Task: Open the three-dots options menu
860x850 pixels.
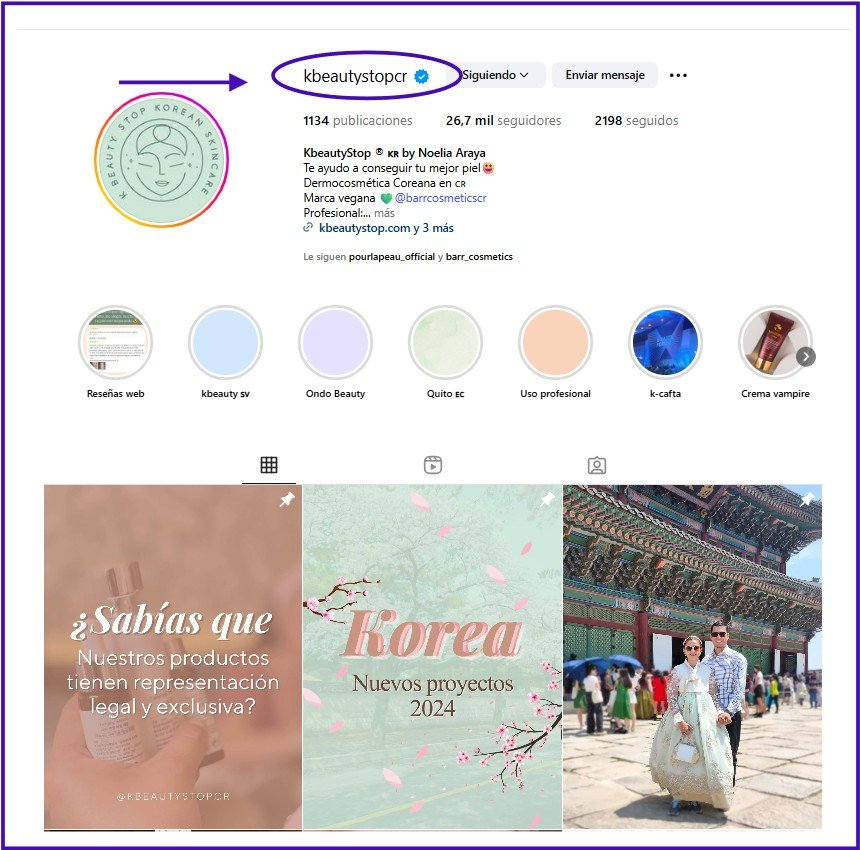Action: pyautogui.click(x=678, y=75)
